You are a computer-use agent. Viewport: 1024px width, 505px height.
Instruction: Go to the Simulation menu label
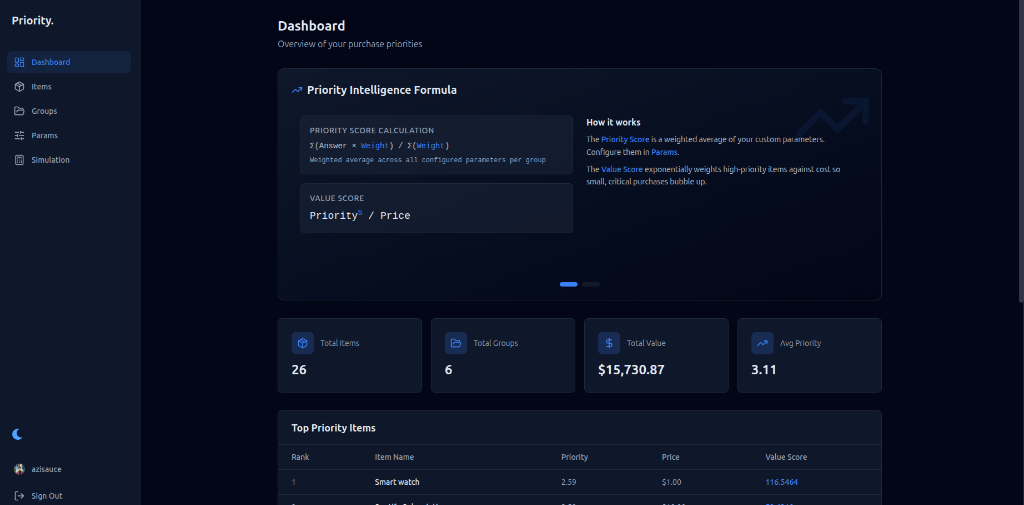click(x=50, y=160)
